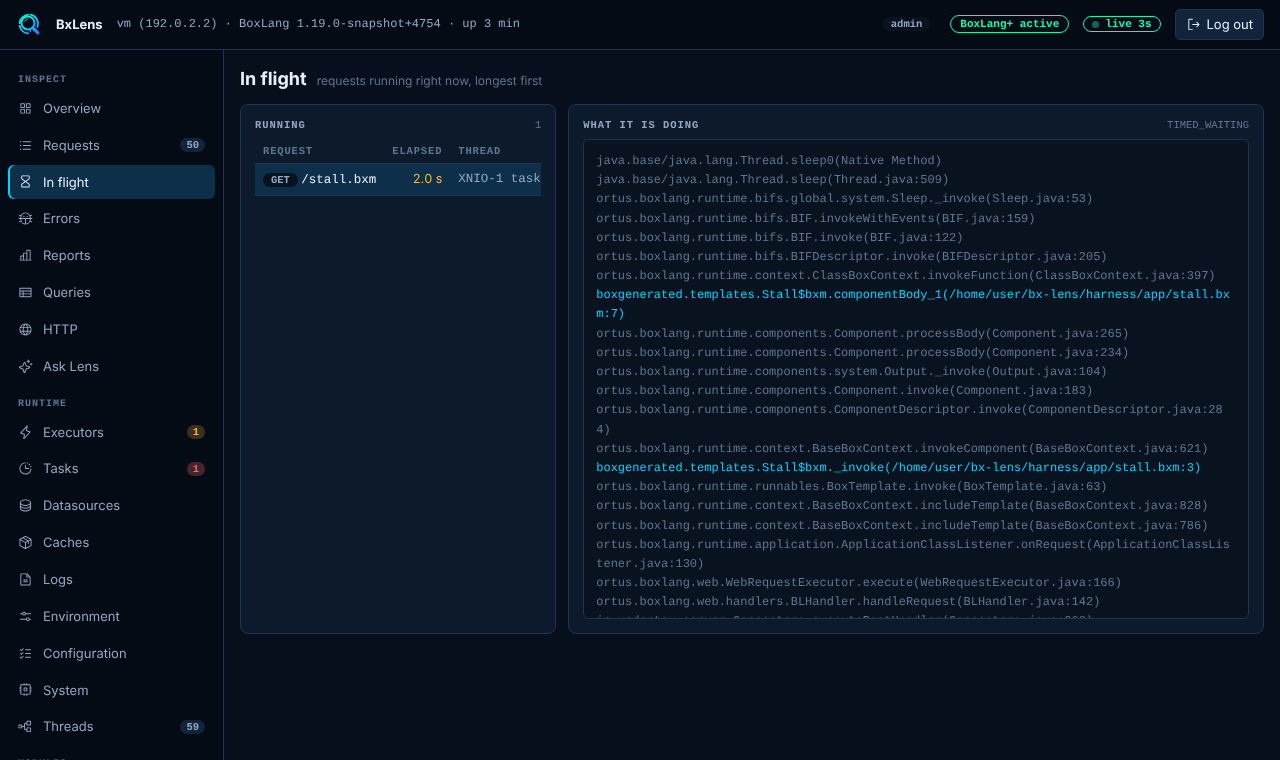Viewport: 1280px width, 760px height.
Task: Open the Environment page
Action: (x=111, y=616)
